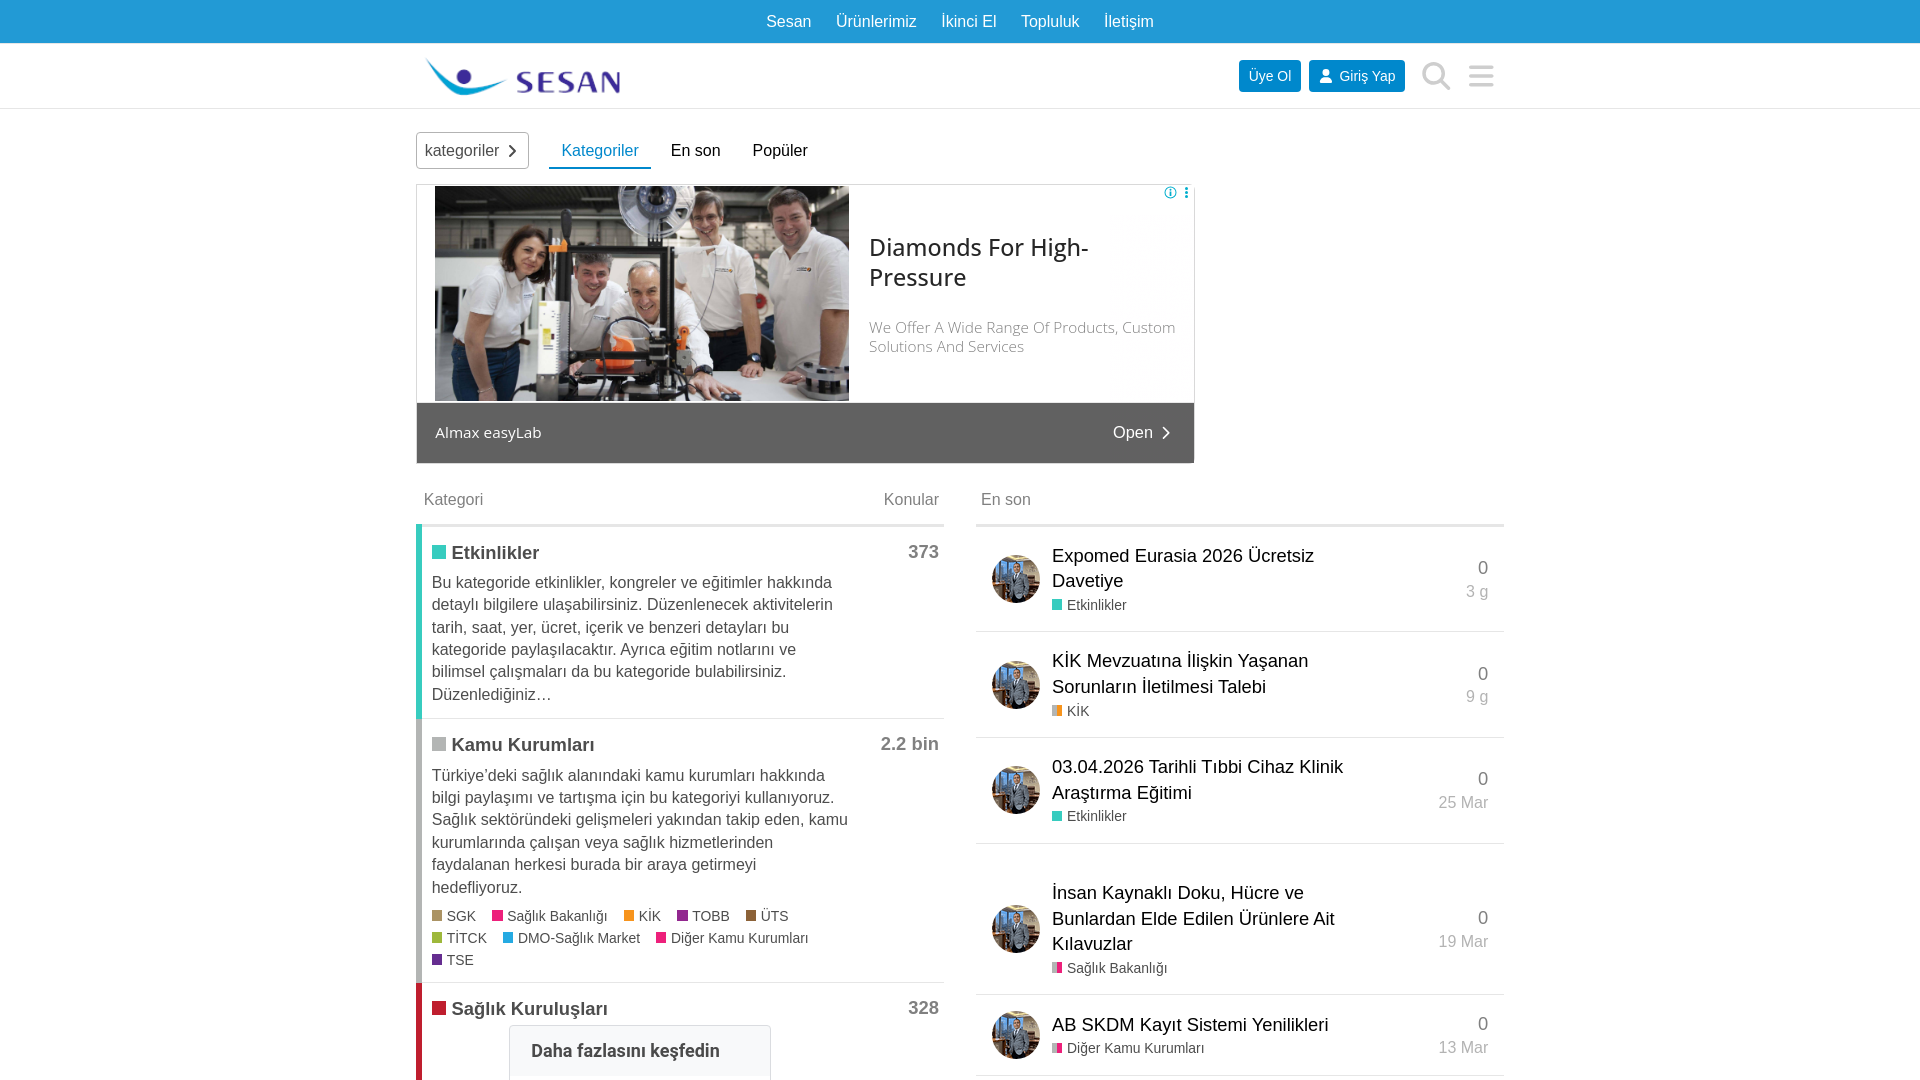
Task: Open topic 03.04.2026 Tarihli Tıbbi Cihaz Klinik
Action: pos(1197,780)
